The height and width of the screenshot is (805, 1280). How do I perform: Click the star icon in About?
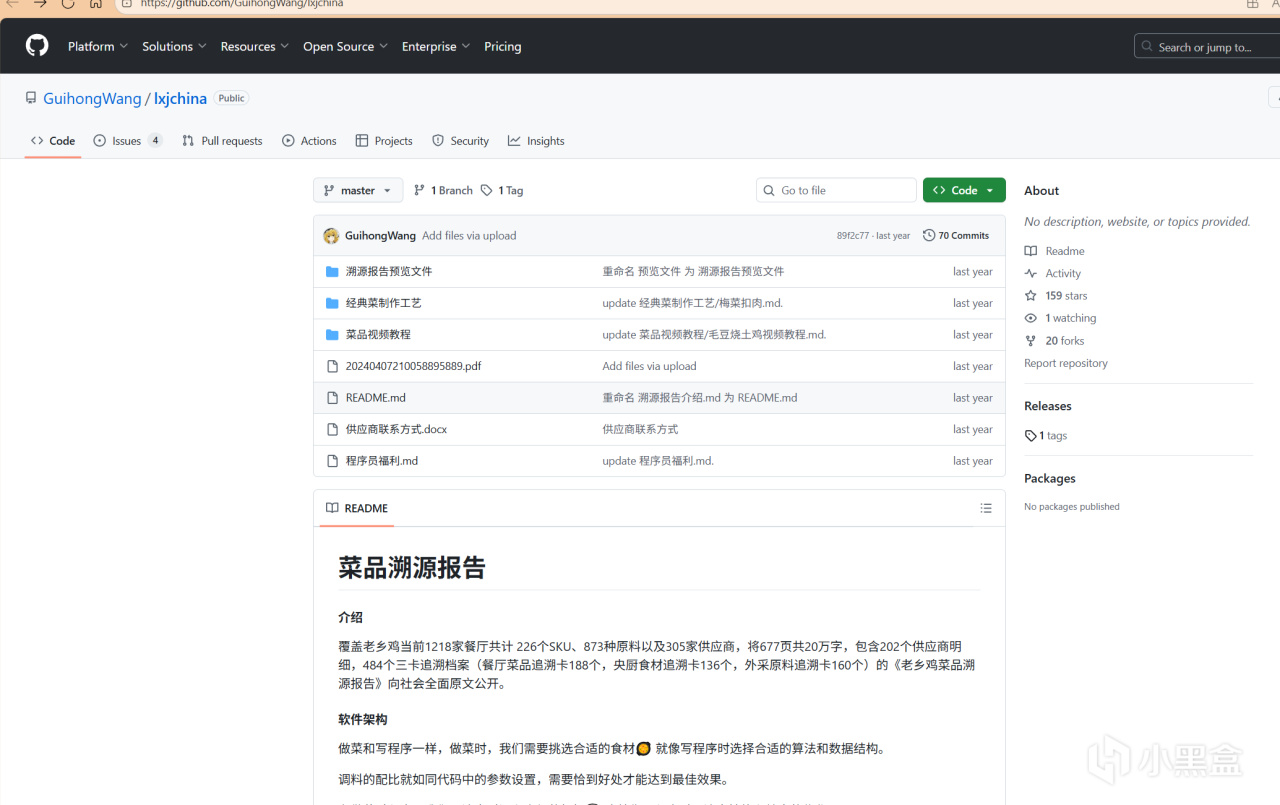tap(1031, 296)
